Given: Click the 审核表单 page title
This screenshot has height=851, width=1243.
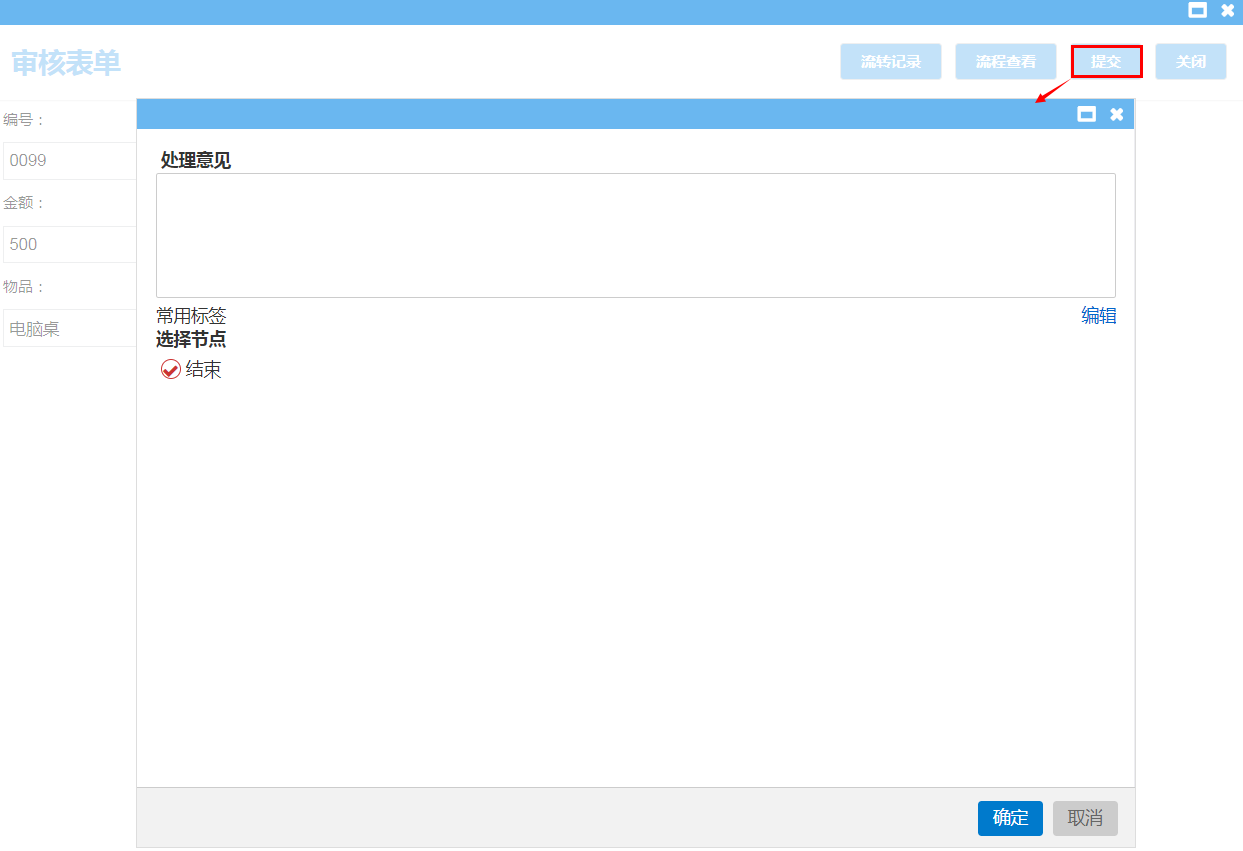Looking at the screenshot, I should [66, 63].
